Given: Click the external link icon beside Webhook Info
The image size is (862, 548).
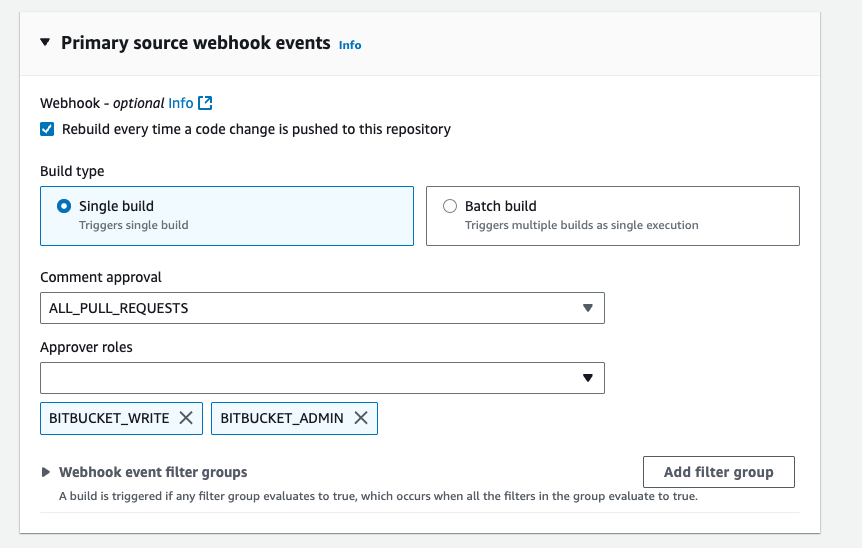Looking at the screenshot, I should point(205,103).
